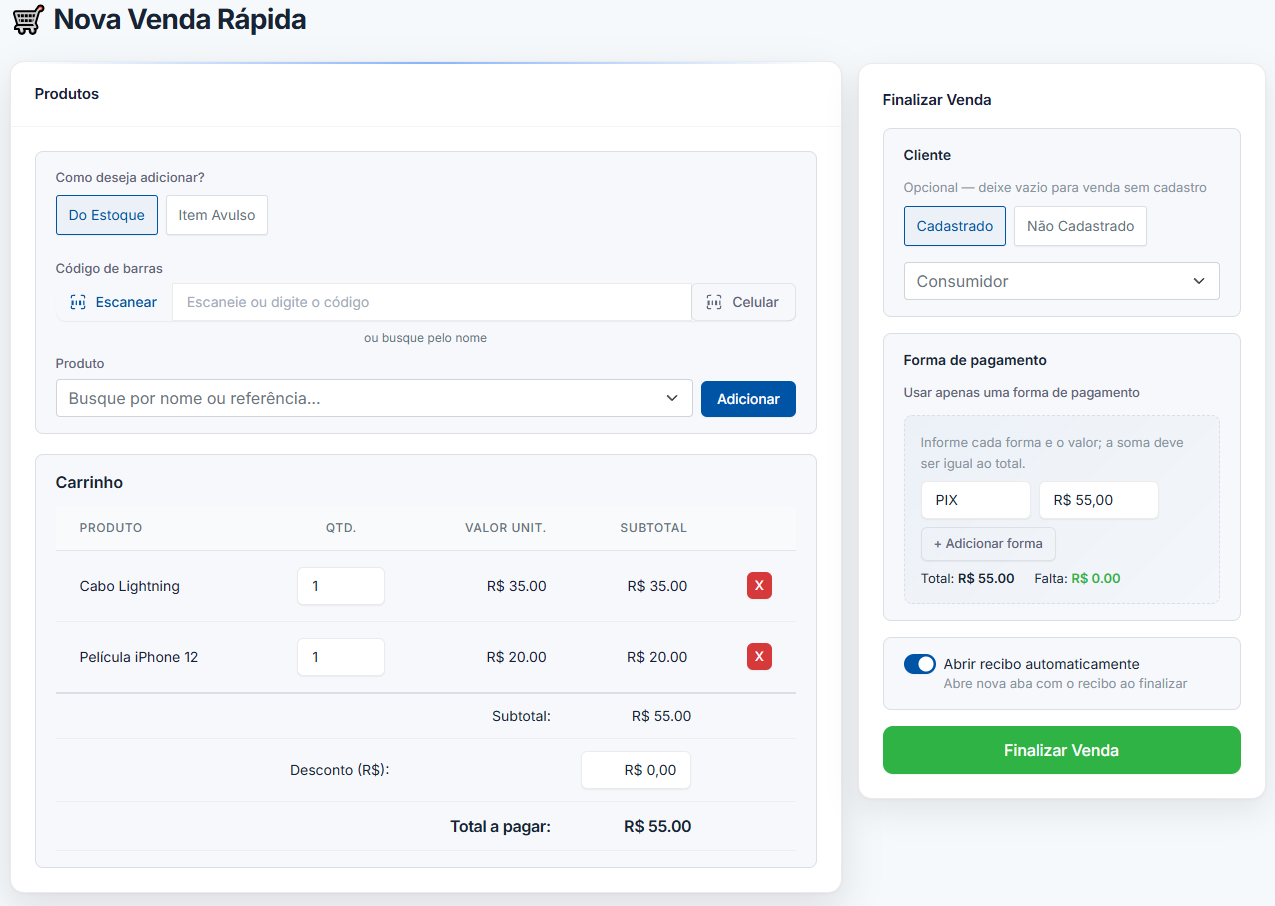
Task: Click the shopping cart icon in header
Action: (28, 20)
